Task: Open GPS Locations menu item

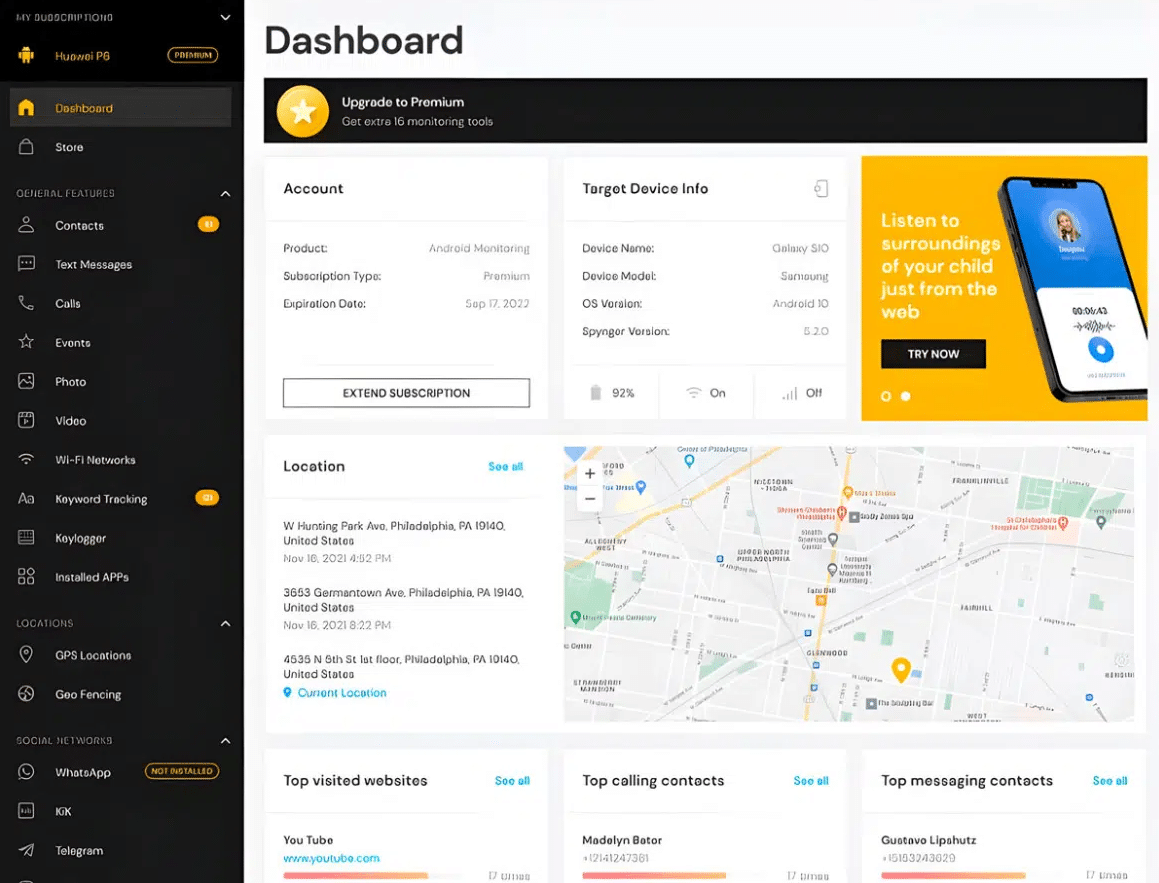Action: click(120, 655)
